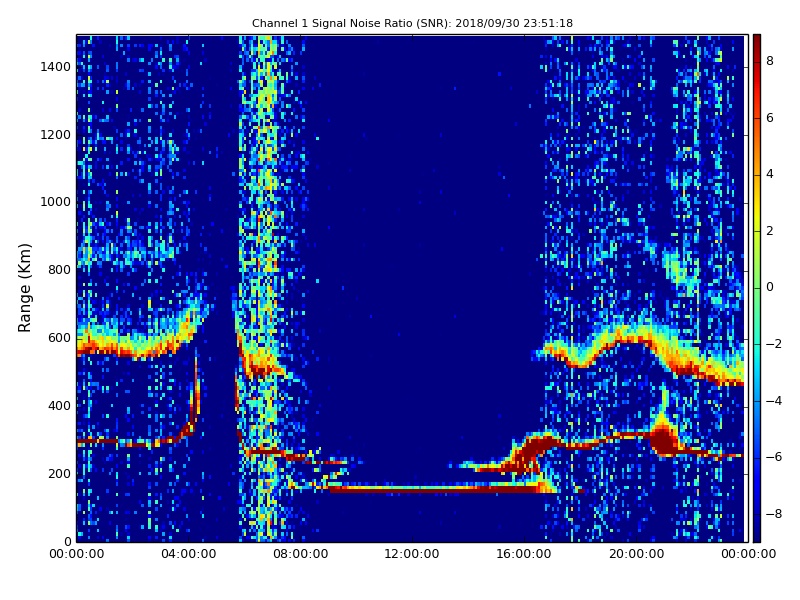The image size is (800, 600).
Task: Click the colorbar tick label '−4'
Action: [x=774, y=401]
